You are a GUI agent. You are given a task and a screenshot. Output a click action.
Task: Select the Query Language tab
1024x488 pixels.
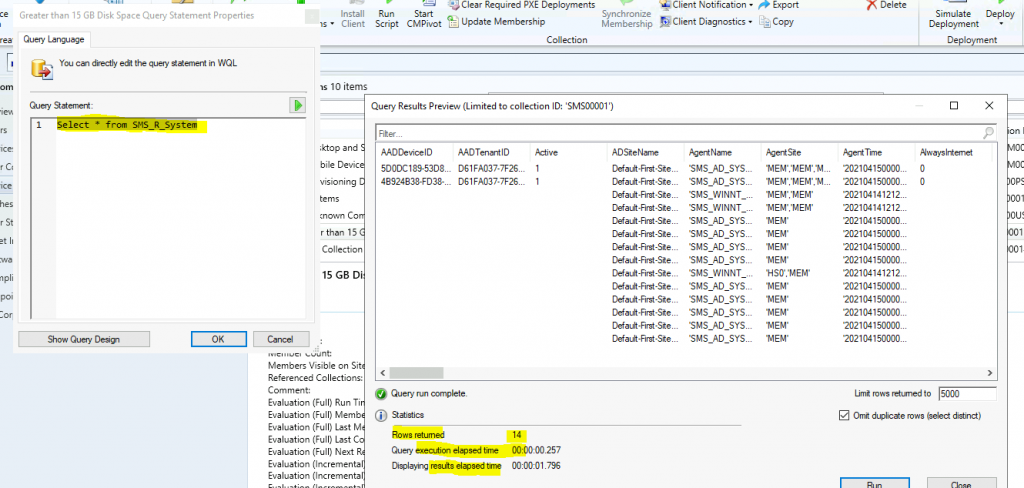[54, 39]
